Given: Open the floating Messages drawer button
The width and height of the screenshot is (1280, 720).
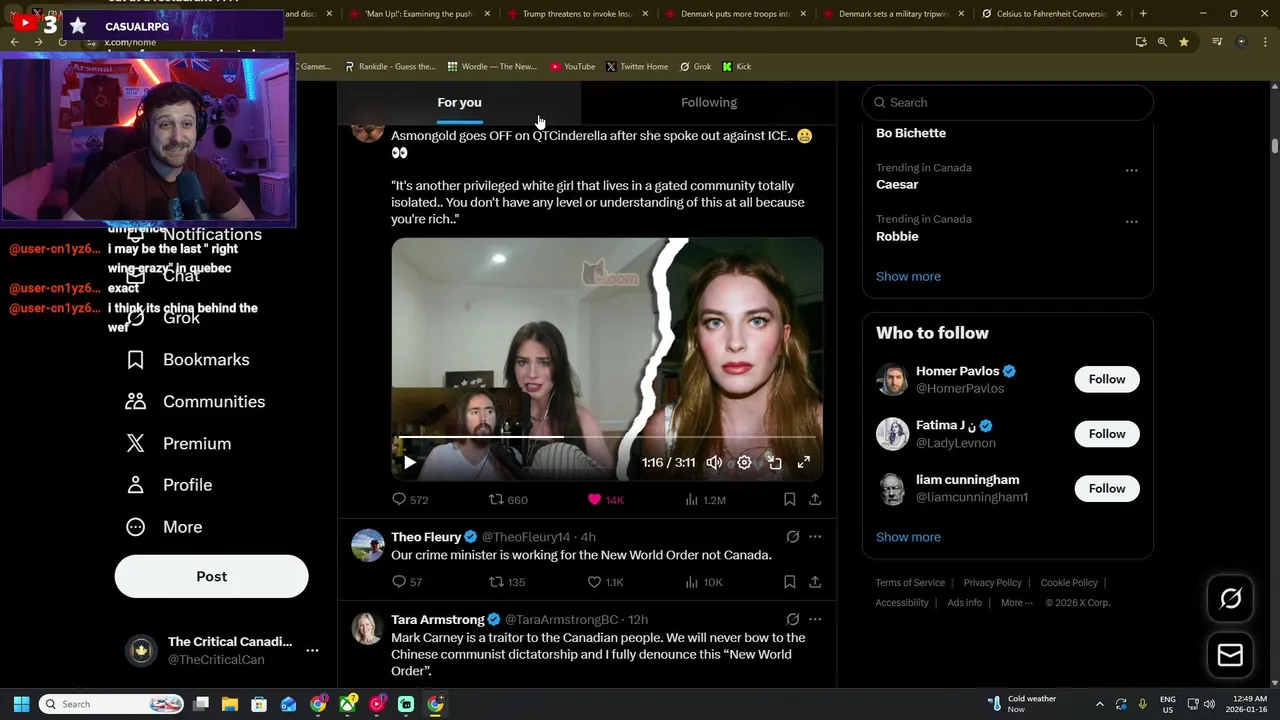Looking at the screenshot, I should pos(1230,655).
